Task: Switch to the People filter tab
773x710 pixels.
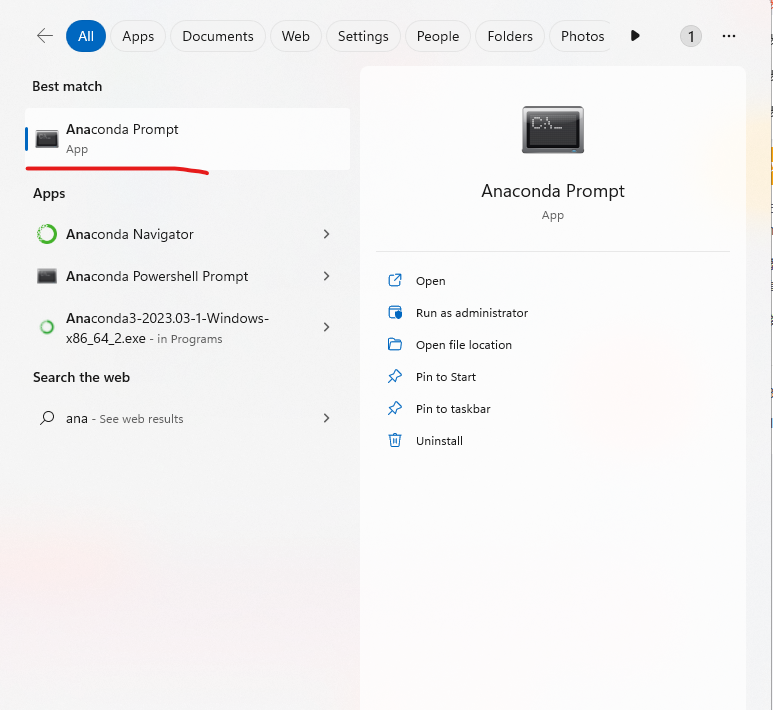Action: pyautogui.click(x=438, y=36)
